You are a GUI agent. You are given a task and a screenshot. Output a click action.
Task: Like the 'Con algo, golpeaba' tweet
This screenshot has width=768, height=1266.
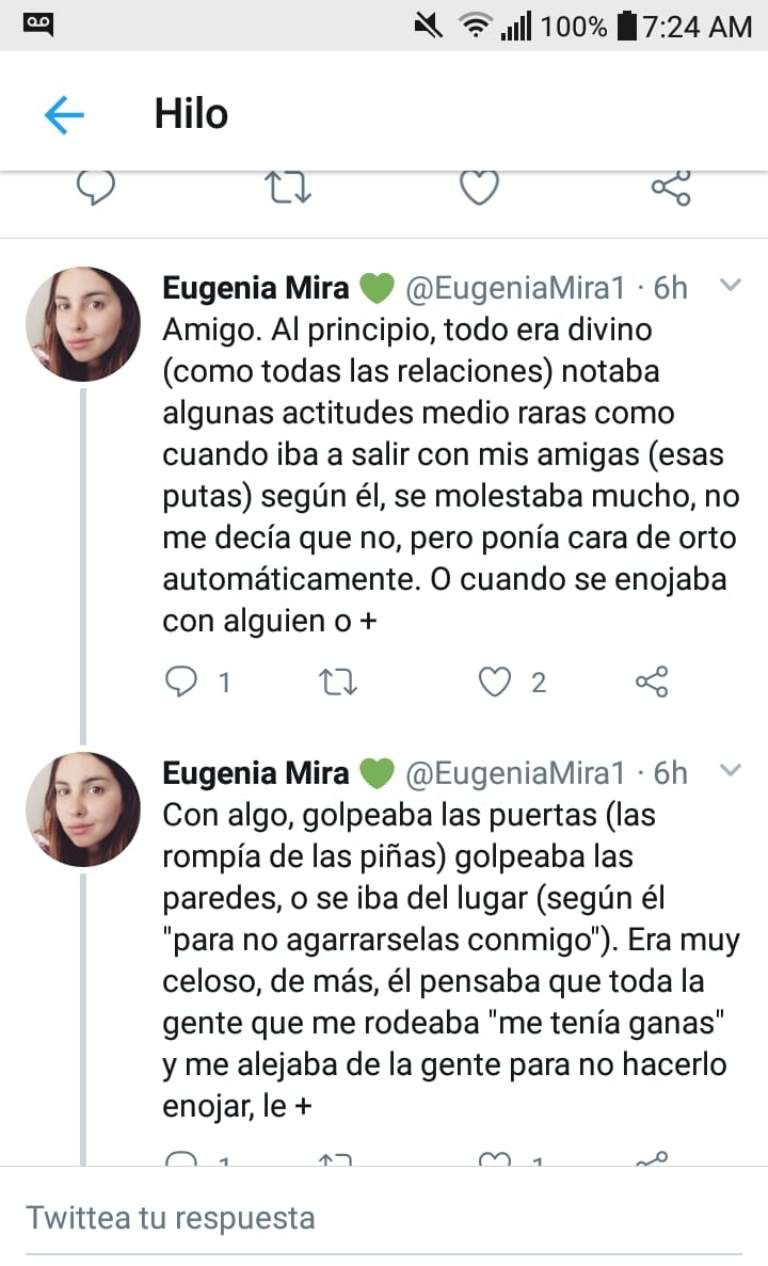(495, 1160)
